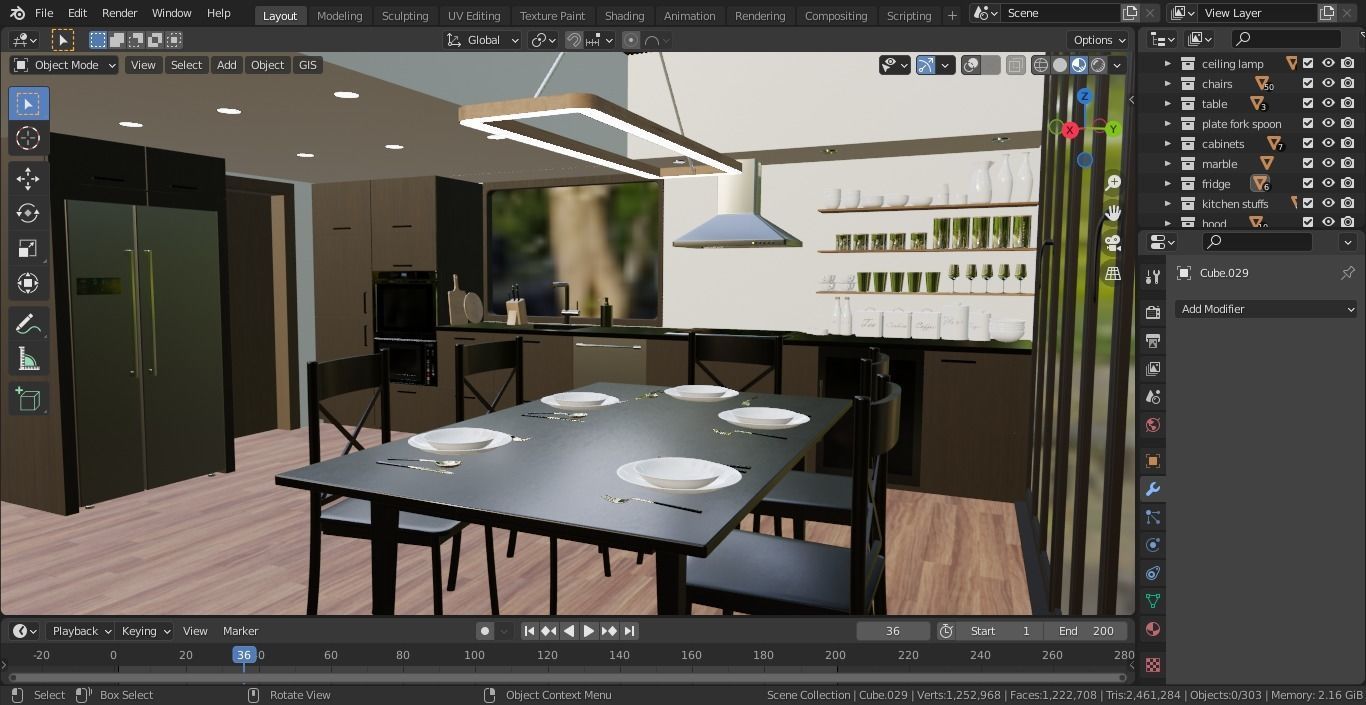Open the viewport Add menu
The image size is (1366, 705).
coord(227,65)
